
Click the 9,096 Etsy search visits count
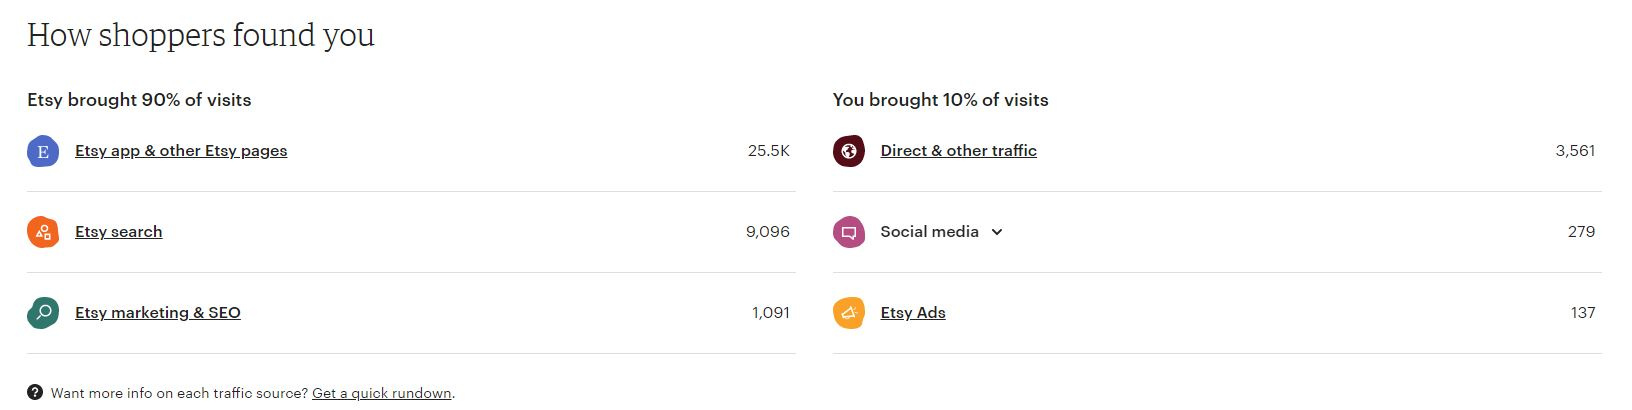point(768,232)
